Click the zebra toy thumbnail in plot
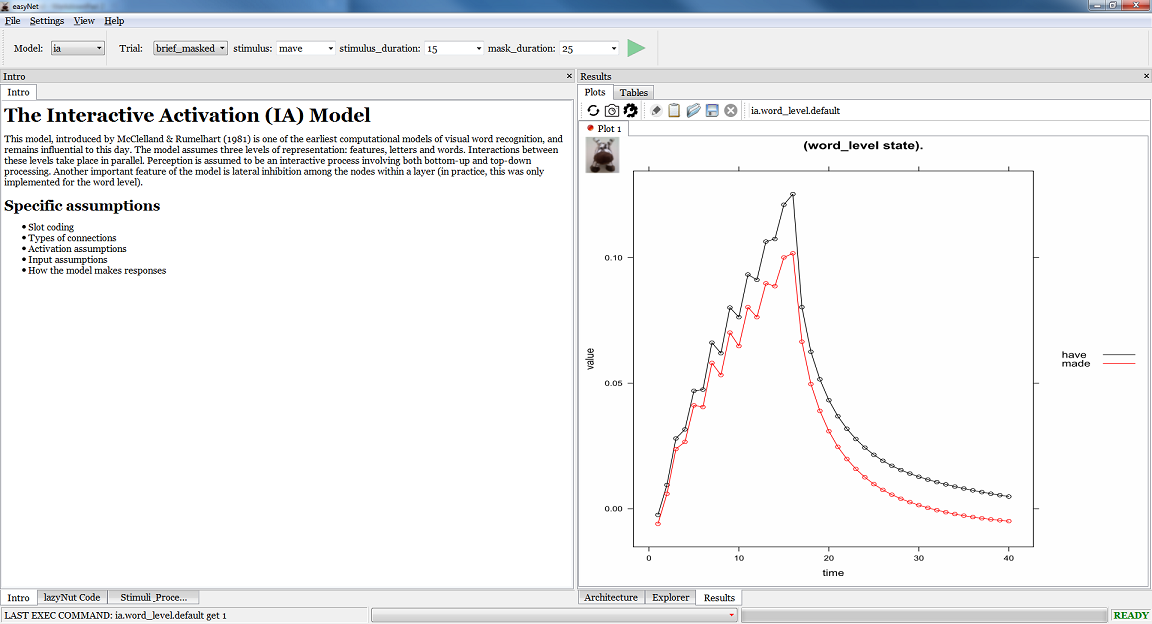The height and width of the screenshot is (624, 1152). tap(602, 155)
